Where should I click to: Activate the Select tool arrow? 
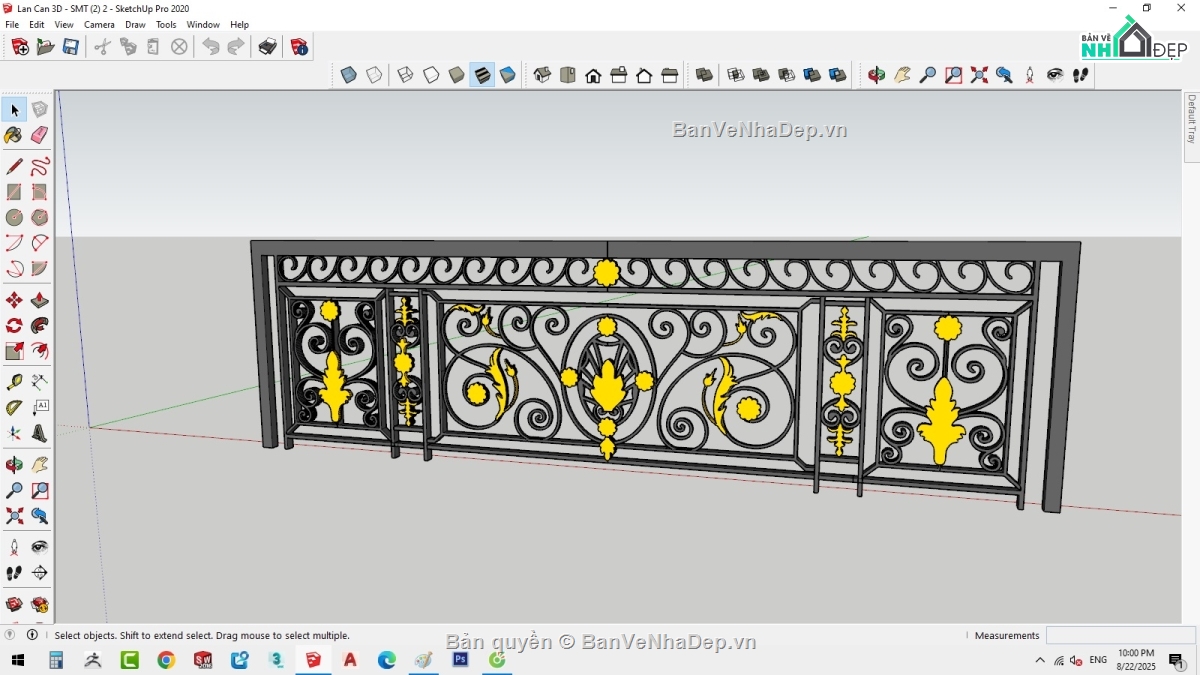tap(14, 109)
